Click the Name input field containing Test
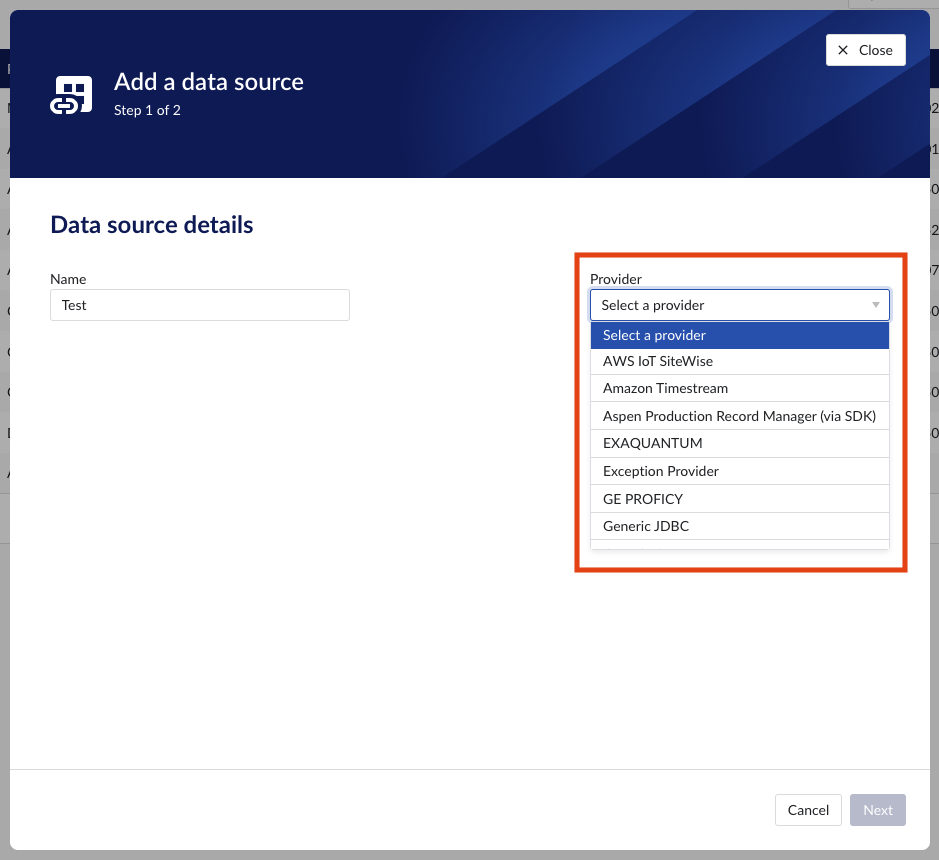This screenshot has width=939, height=860. pyautogui.click(x=199, y=305)
